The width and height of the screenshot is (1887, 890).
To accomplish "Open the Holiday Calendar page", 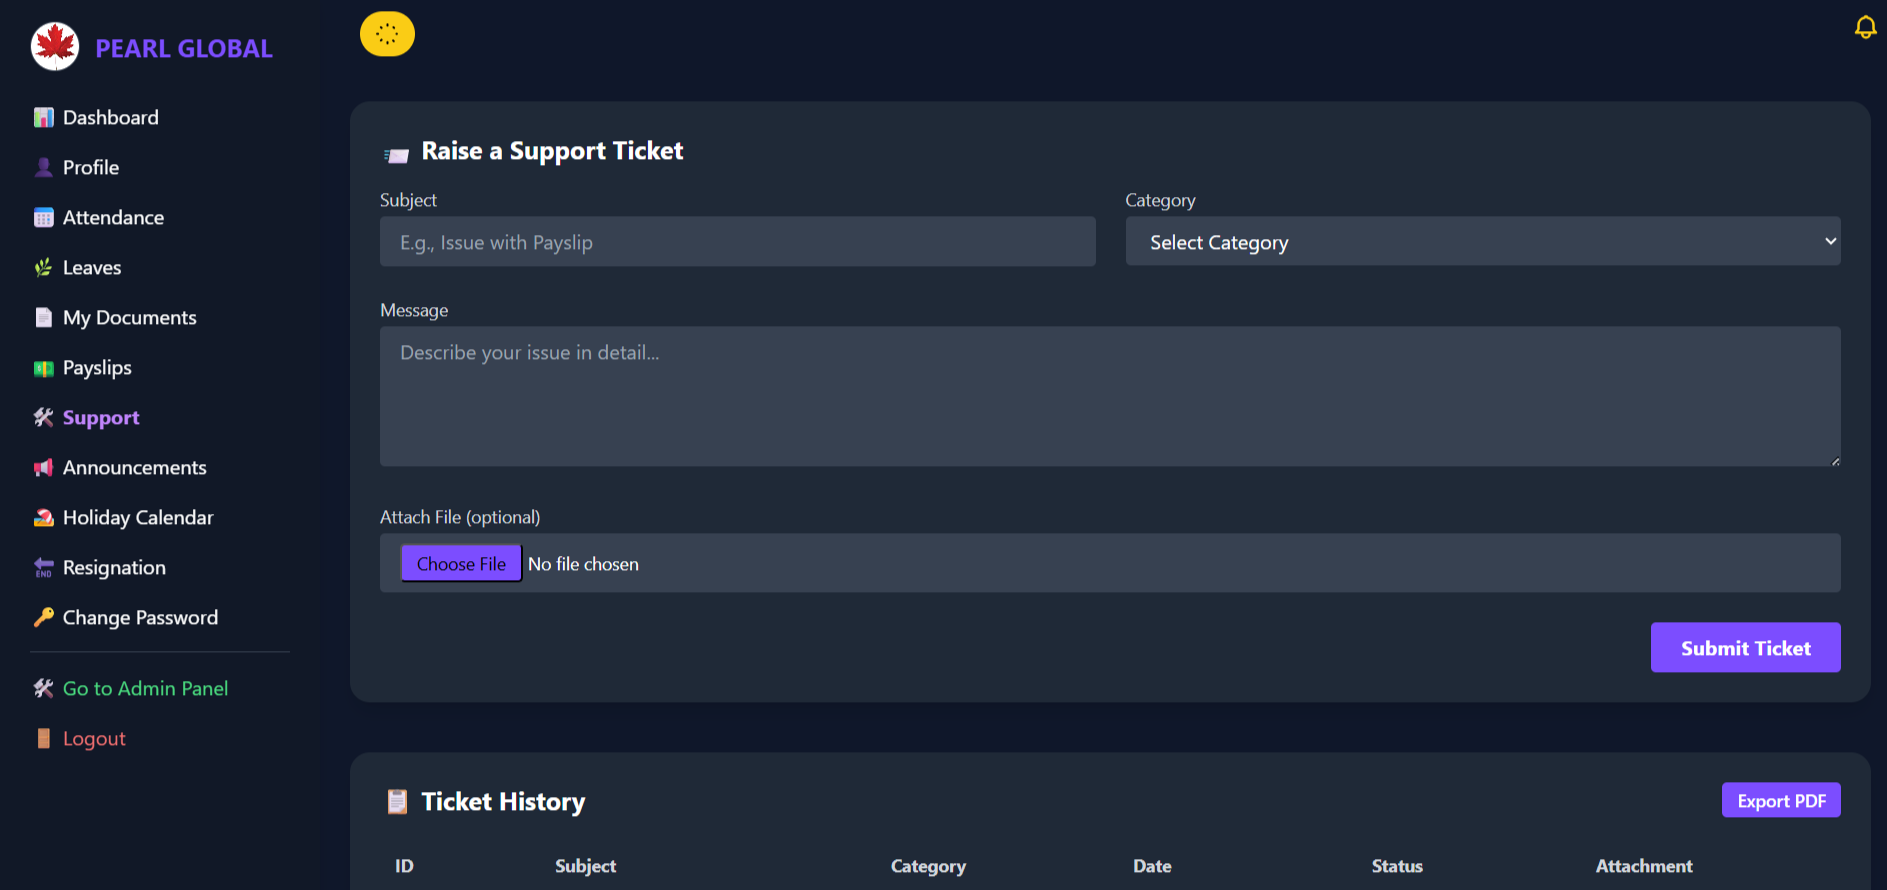I will tap(138, 518).
